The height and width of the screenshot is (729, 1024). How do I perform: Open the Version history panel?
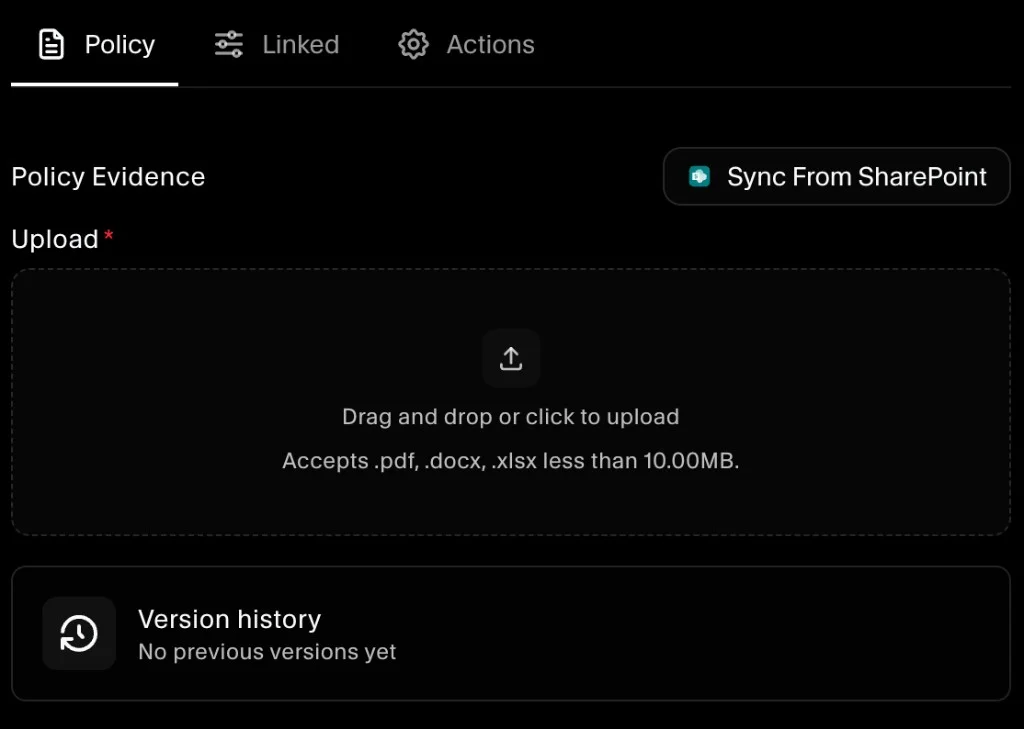coord(511,634)
